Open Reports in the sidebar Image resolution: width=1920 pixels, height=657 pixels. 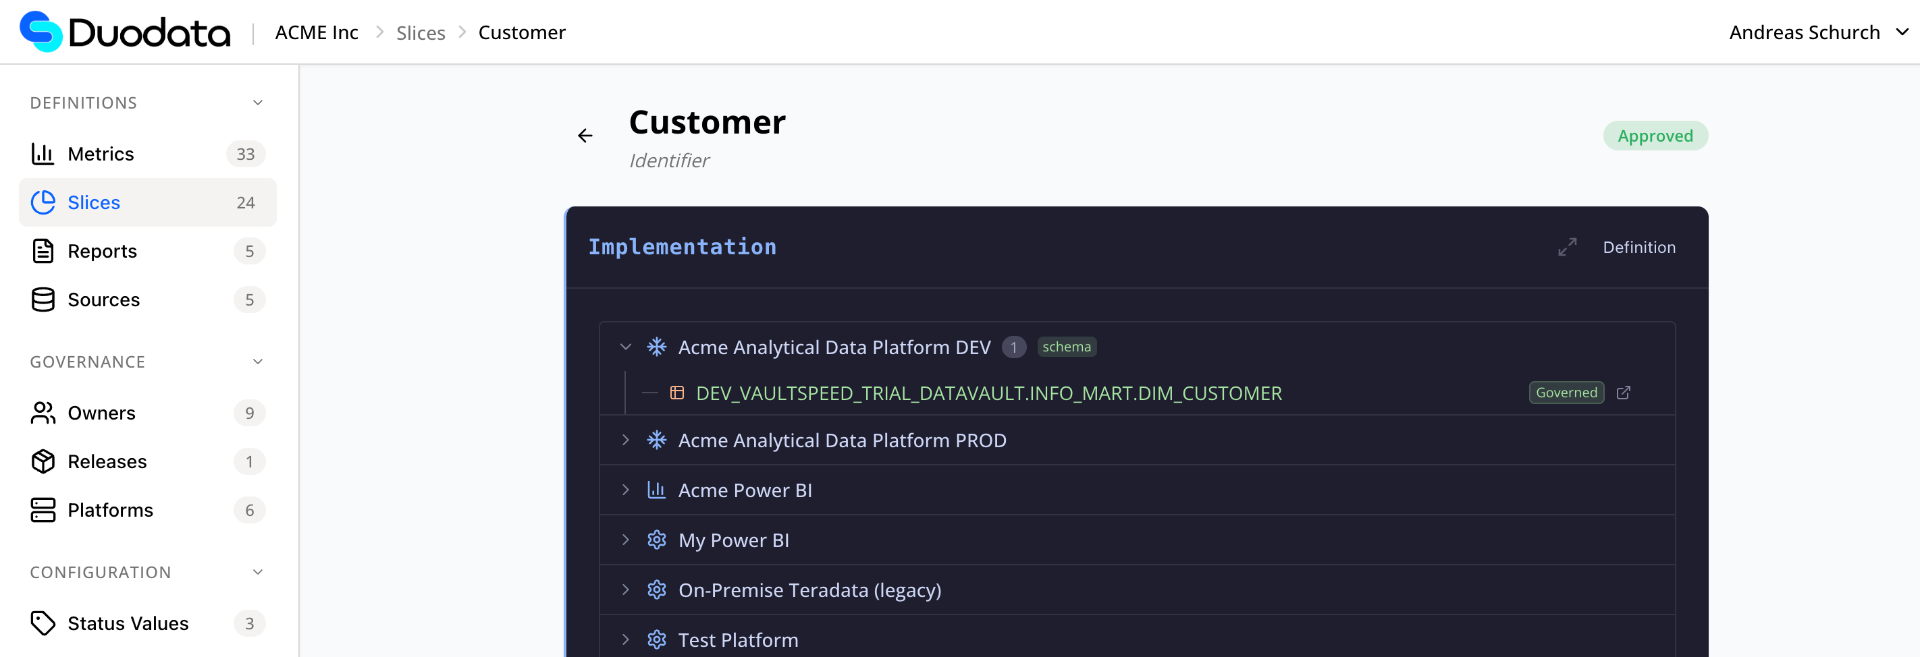click(102, 251)
